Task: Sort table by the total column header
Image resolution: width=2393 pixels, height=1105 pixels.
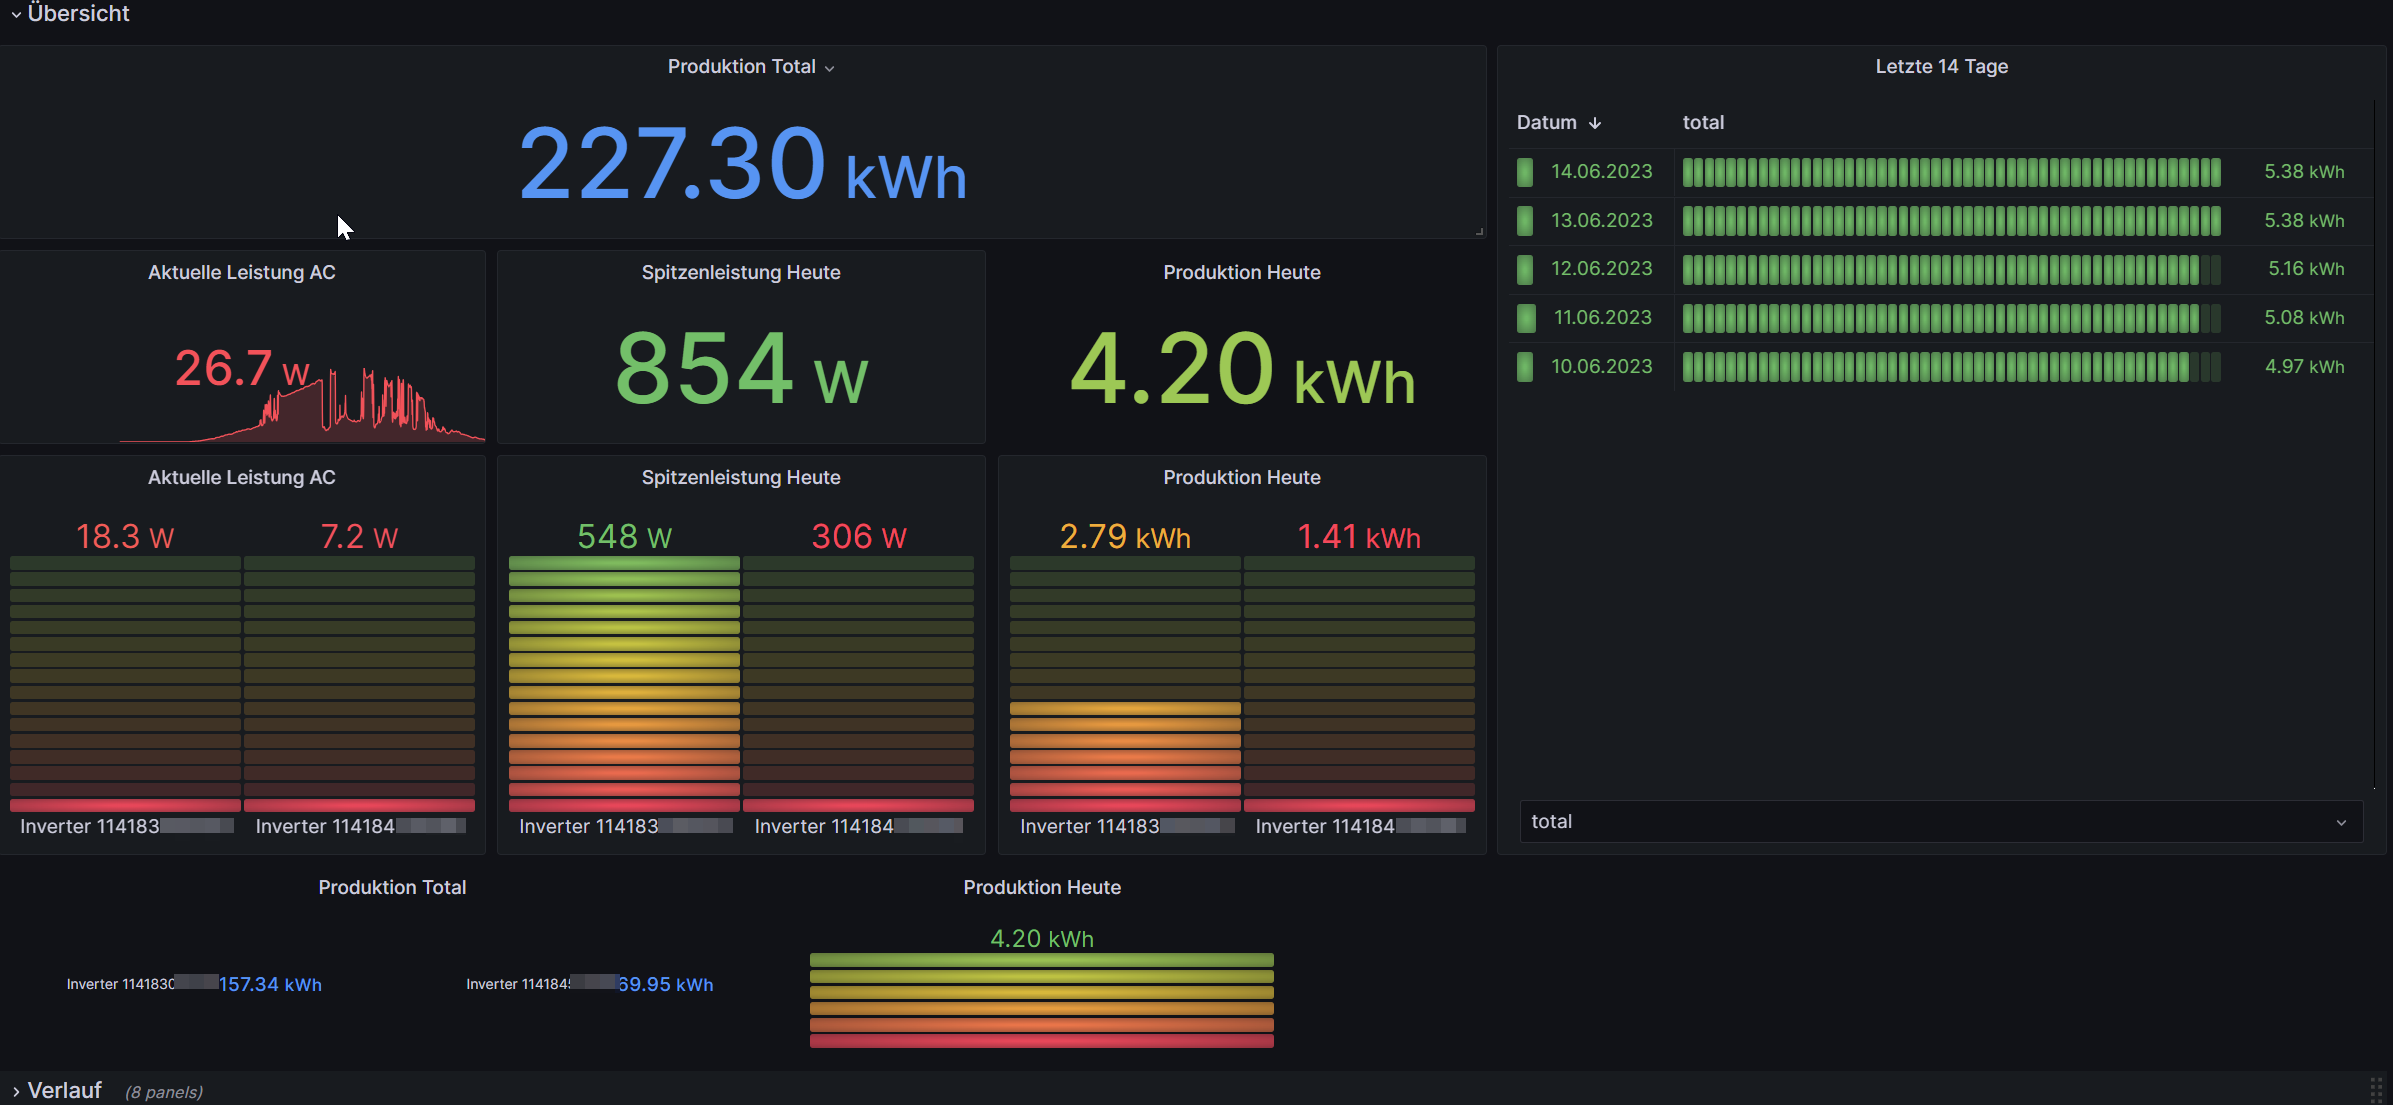Action: pyautogui.click(x=1703, y=123)
